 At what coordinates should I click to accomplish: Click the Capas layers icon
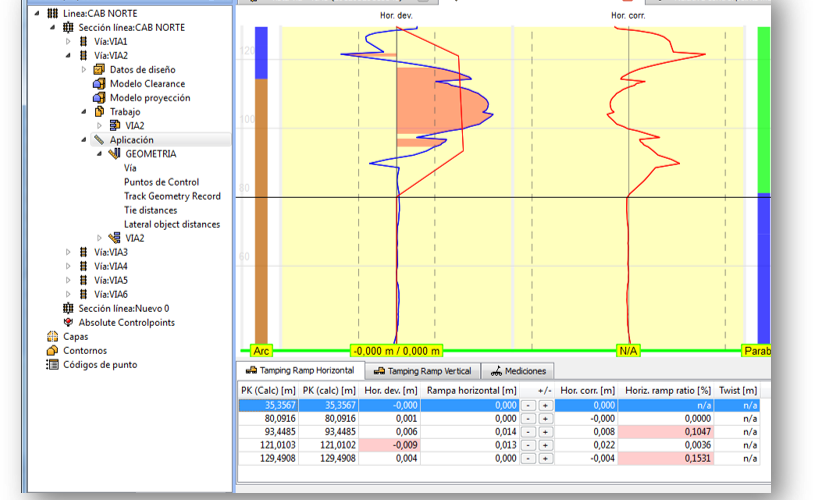click(x=53, y=337)
